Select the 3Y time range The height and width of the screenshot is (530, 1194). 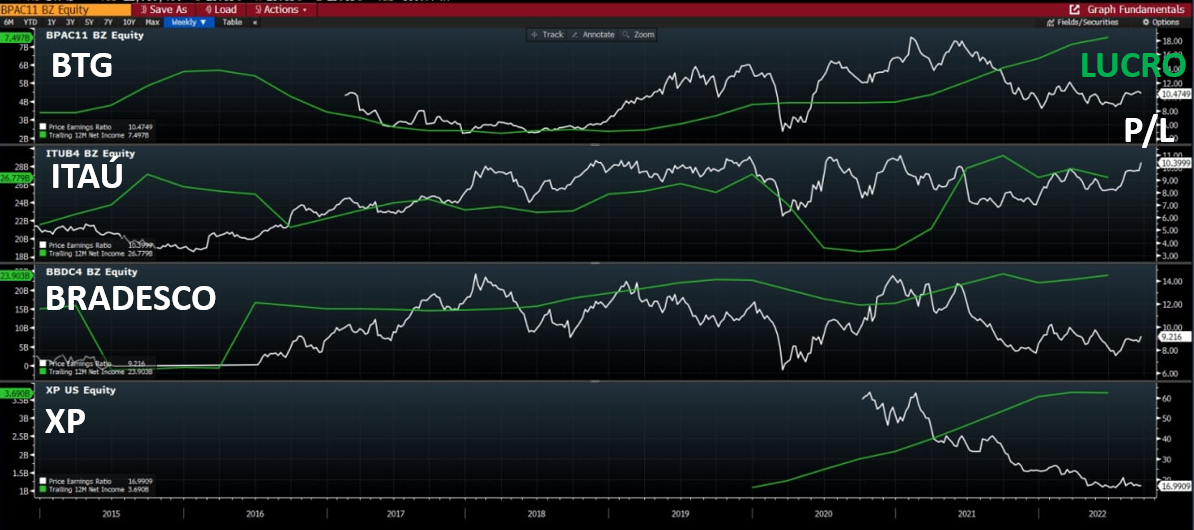point(70,23)
